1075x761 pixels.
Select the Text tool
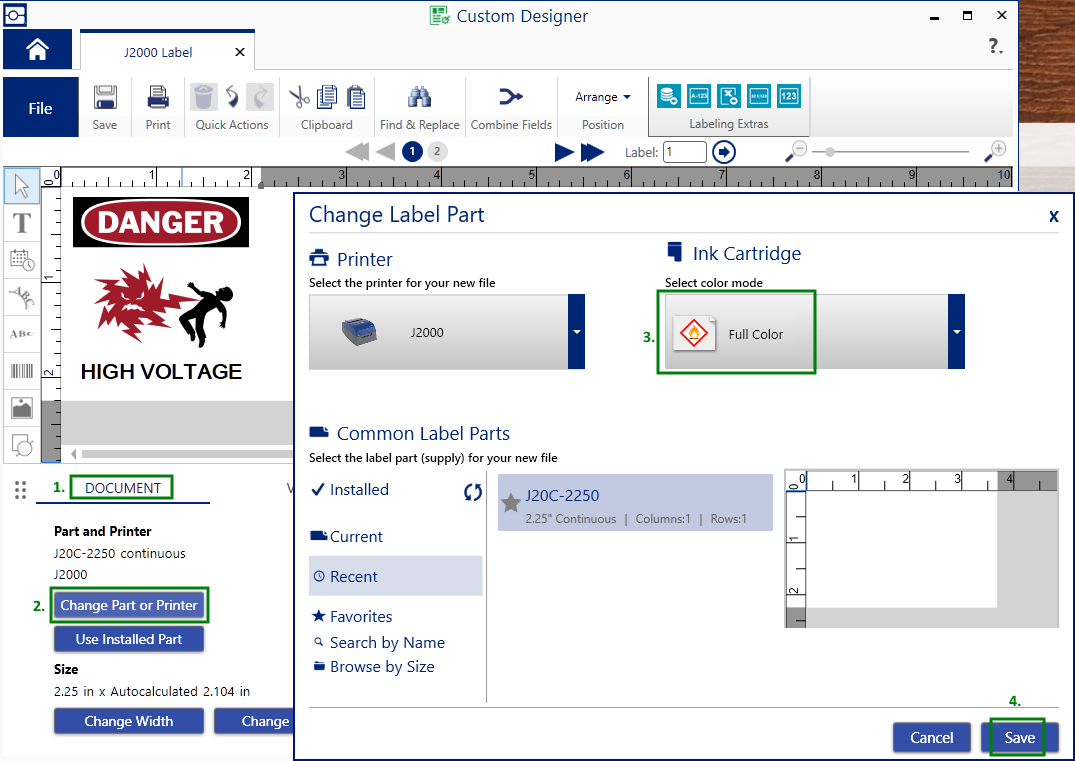22,223
